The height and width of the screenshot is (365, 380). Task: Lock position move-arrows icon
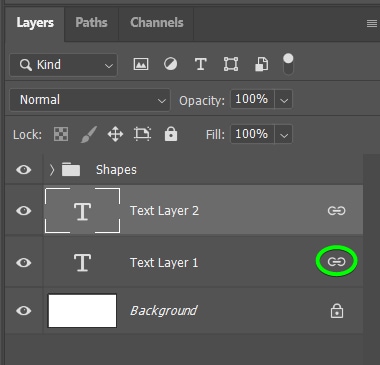coord(115,134)
